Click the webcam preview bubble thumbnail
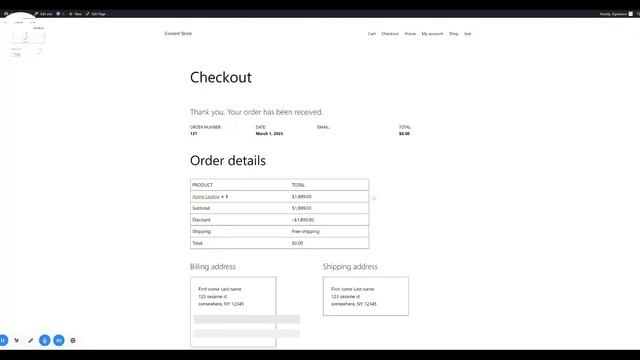Viewport: 640px width, 360px height. pyautogui.click(x=22, y=39)
